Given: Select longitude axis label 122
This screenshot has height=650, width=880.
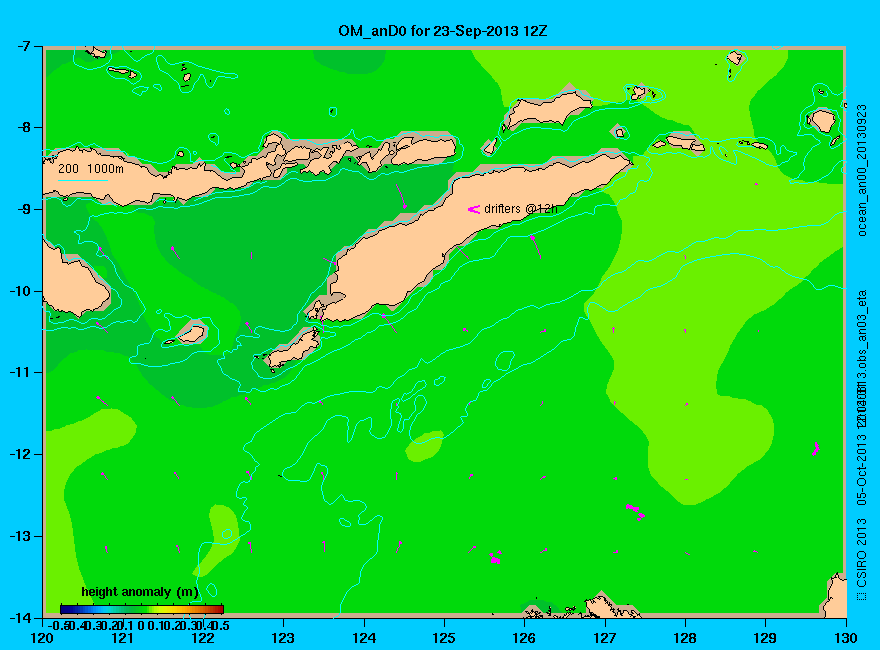Looking at the screenshot, I should point(203,638).
